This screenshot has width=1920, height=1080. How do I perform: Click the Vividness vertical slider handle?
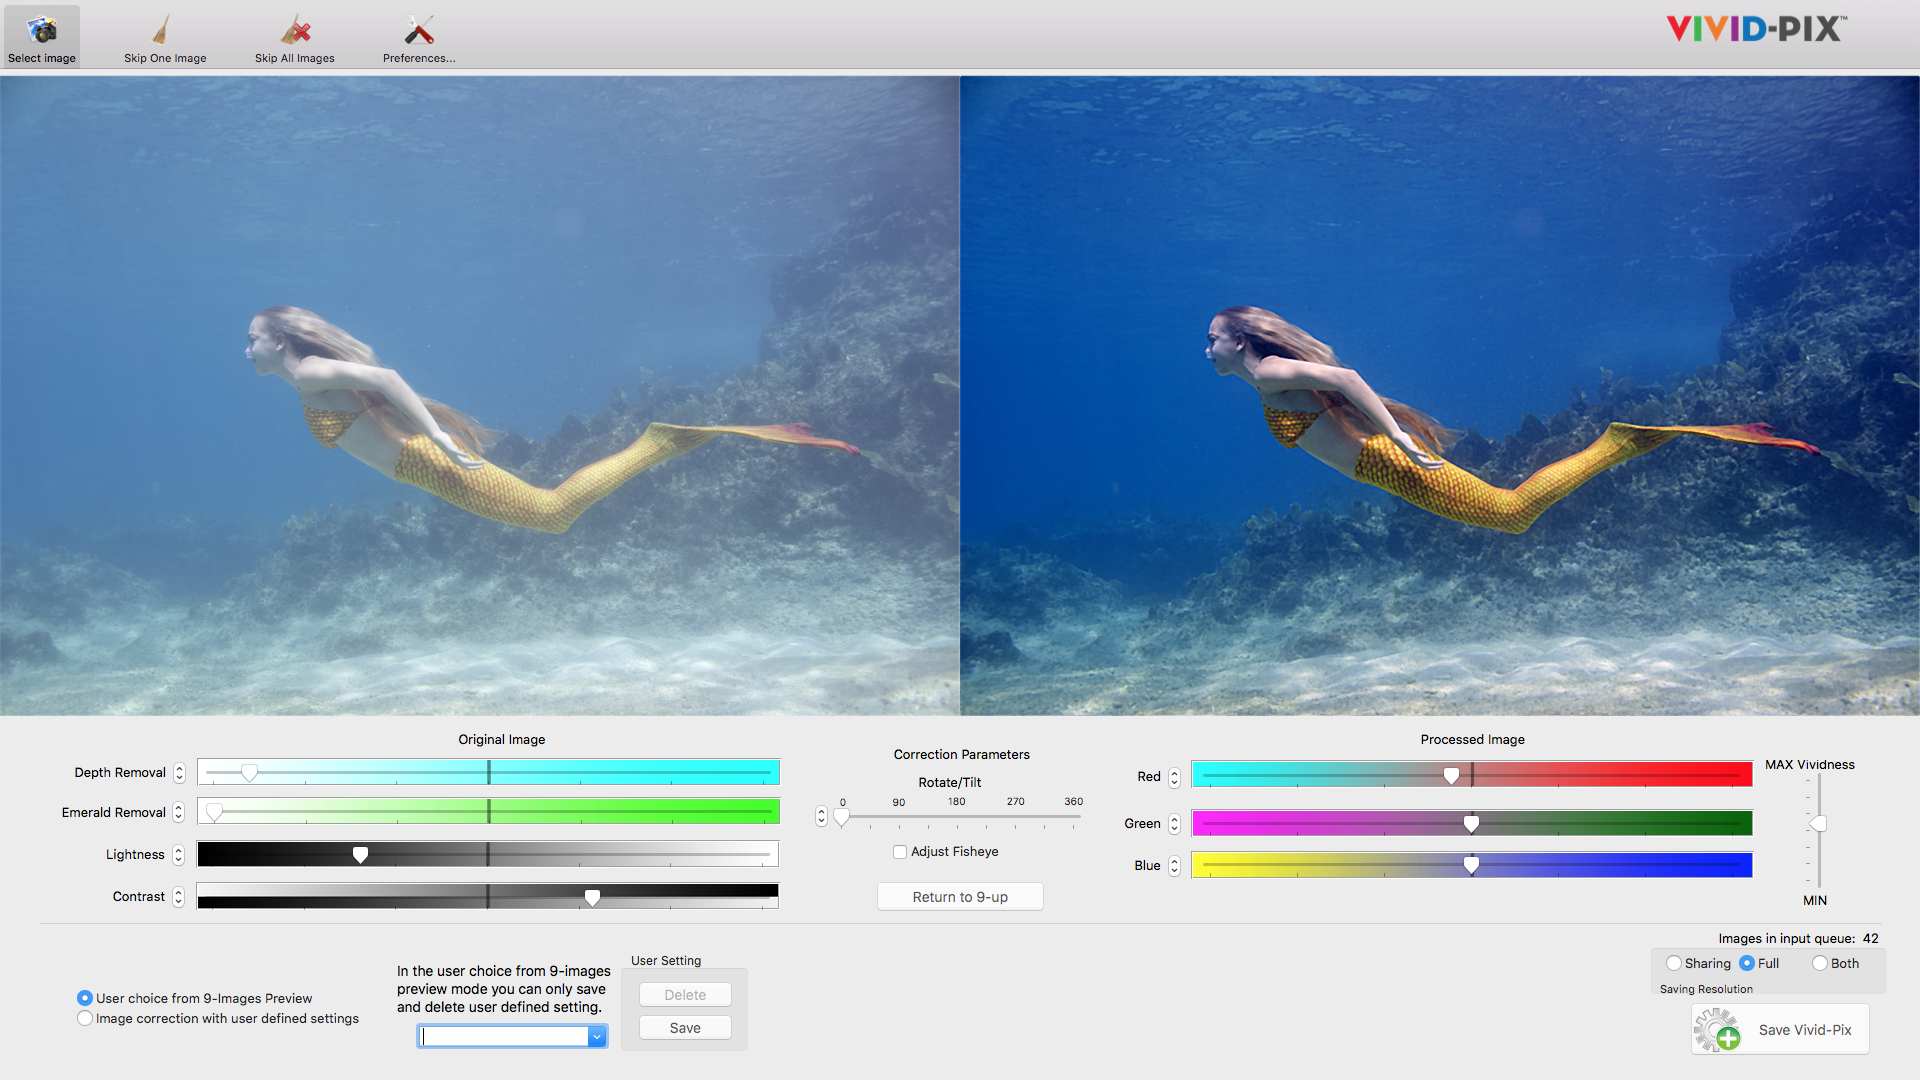(x=1819, y=824)
